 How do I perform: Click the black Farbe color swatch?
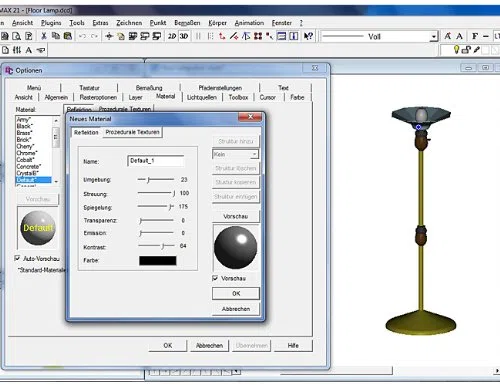(x=157, y=260)
